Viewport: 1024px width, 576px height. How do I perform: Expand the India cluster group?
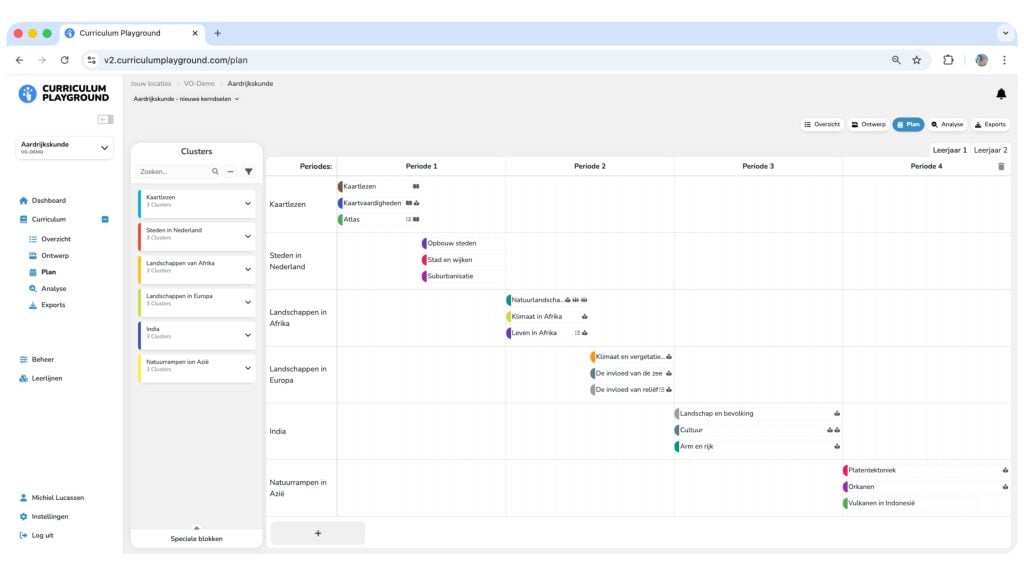[x=248, y=335]
